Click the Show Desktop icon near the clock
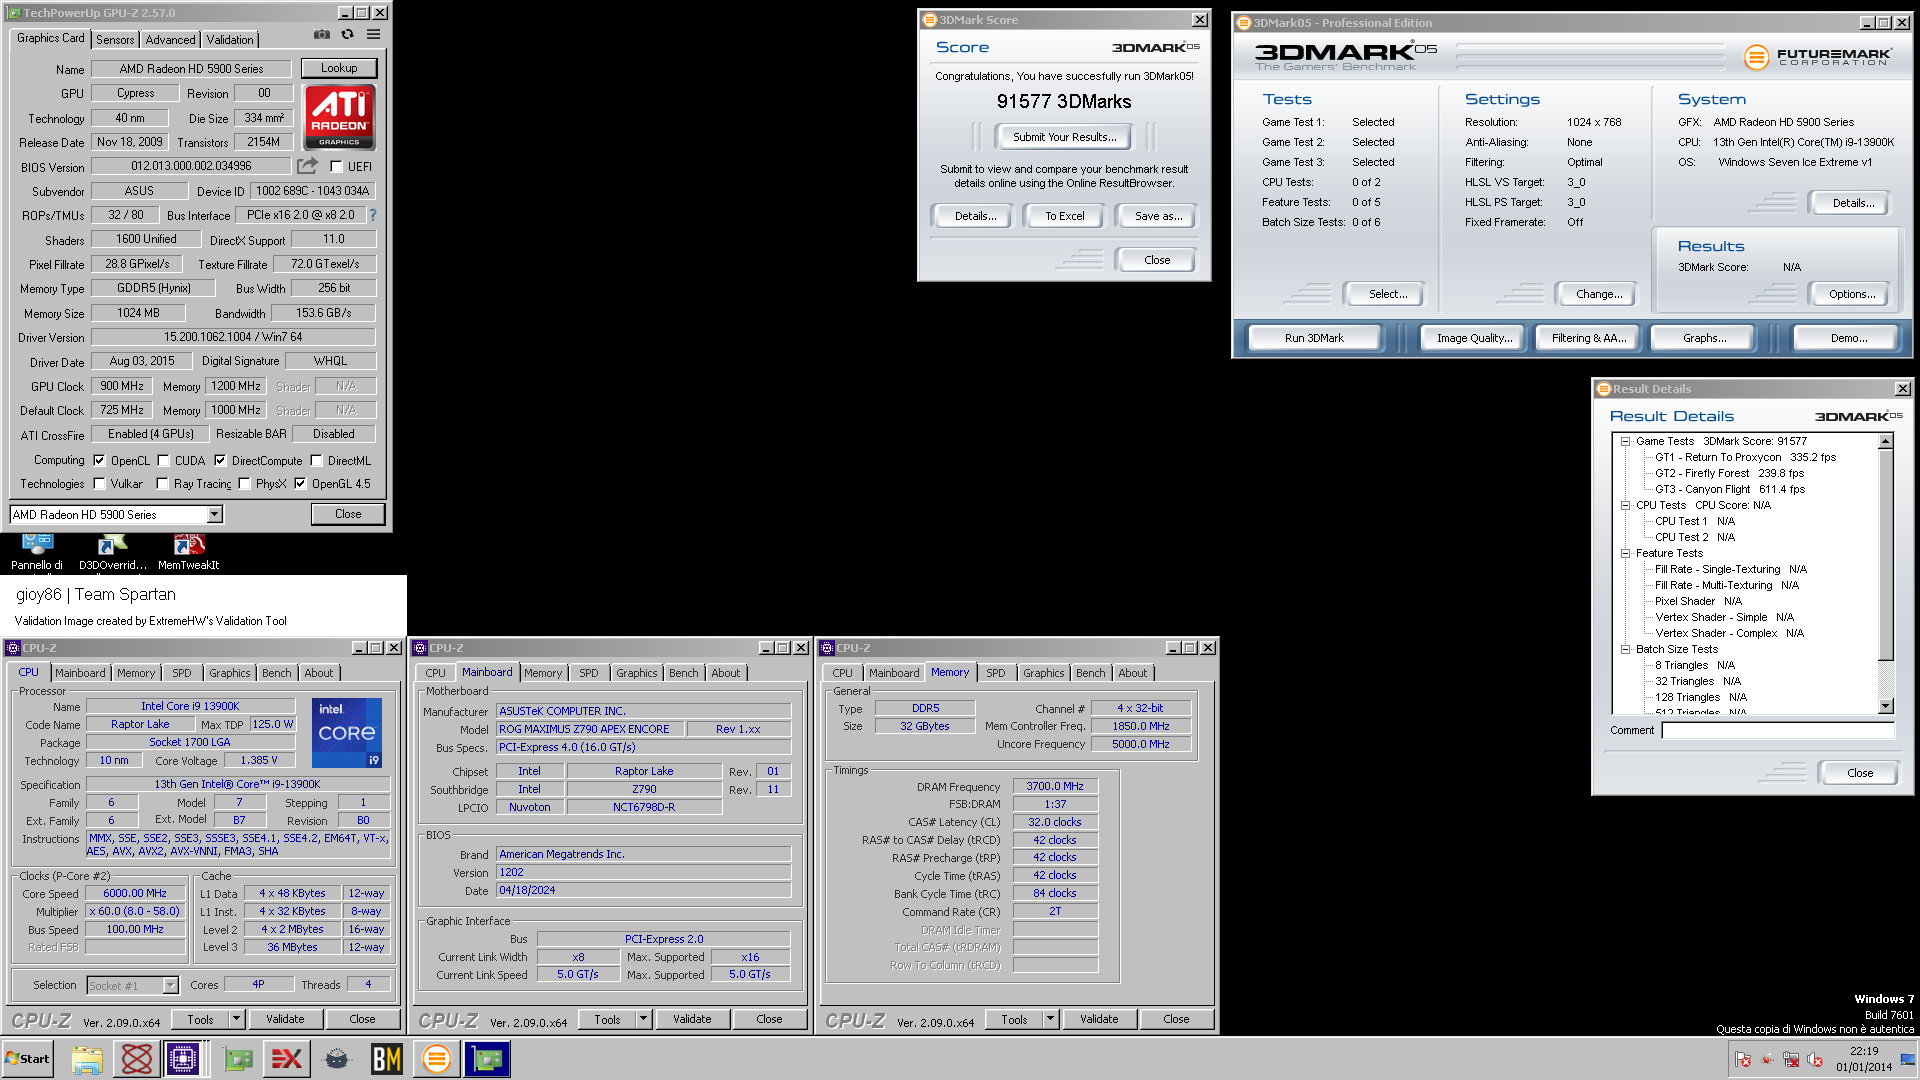 coord(1908,1059)
